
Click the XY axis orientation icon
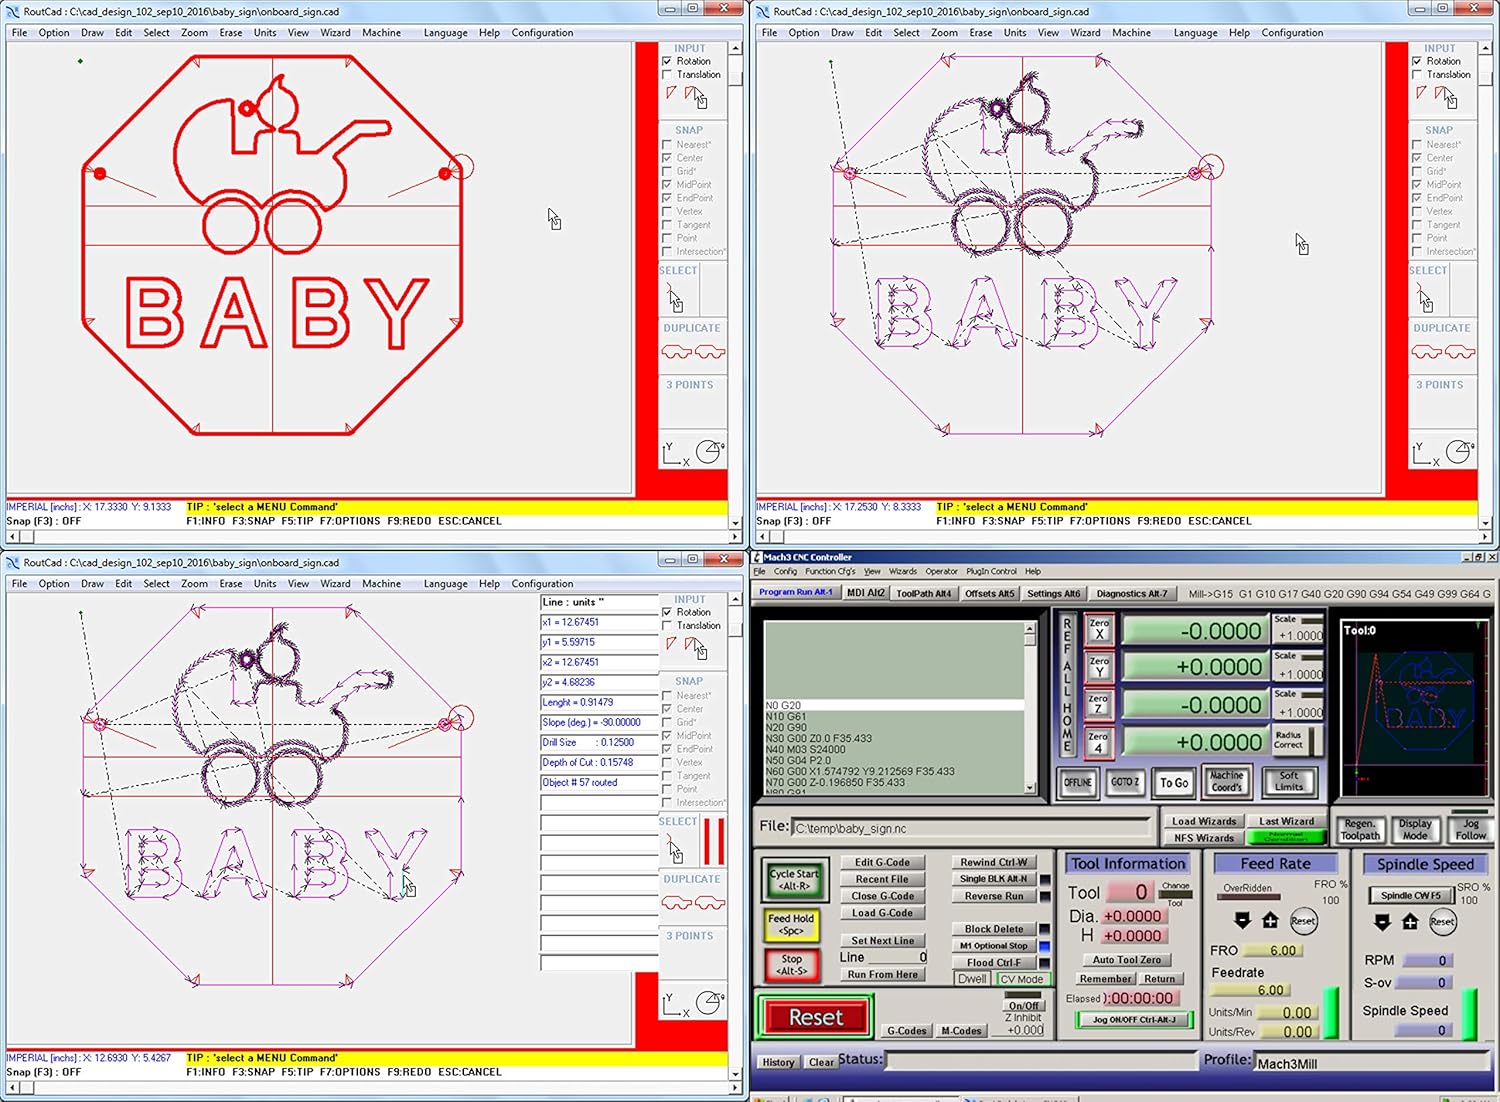(672, 452)
